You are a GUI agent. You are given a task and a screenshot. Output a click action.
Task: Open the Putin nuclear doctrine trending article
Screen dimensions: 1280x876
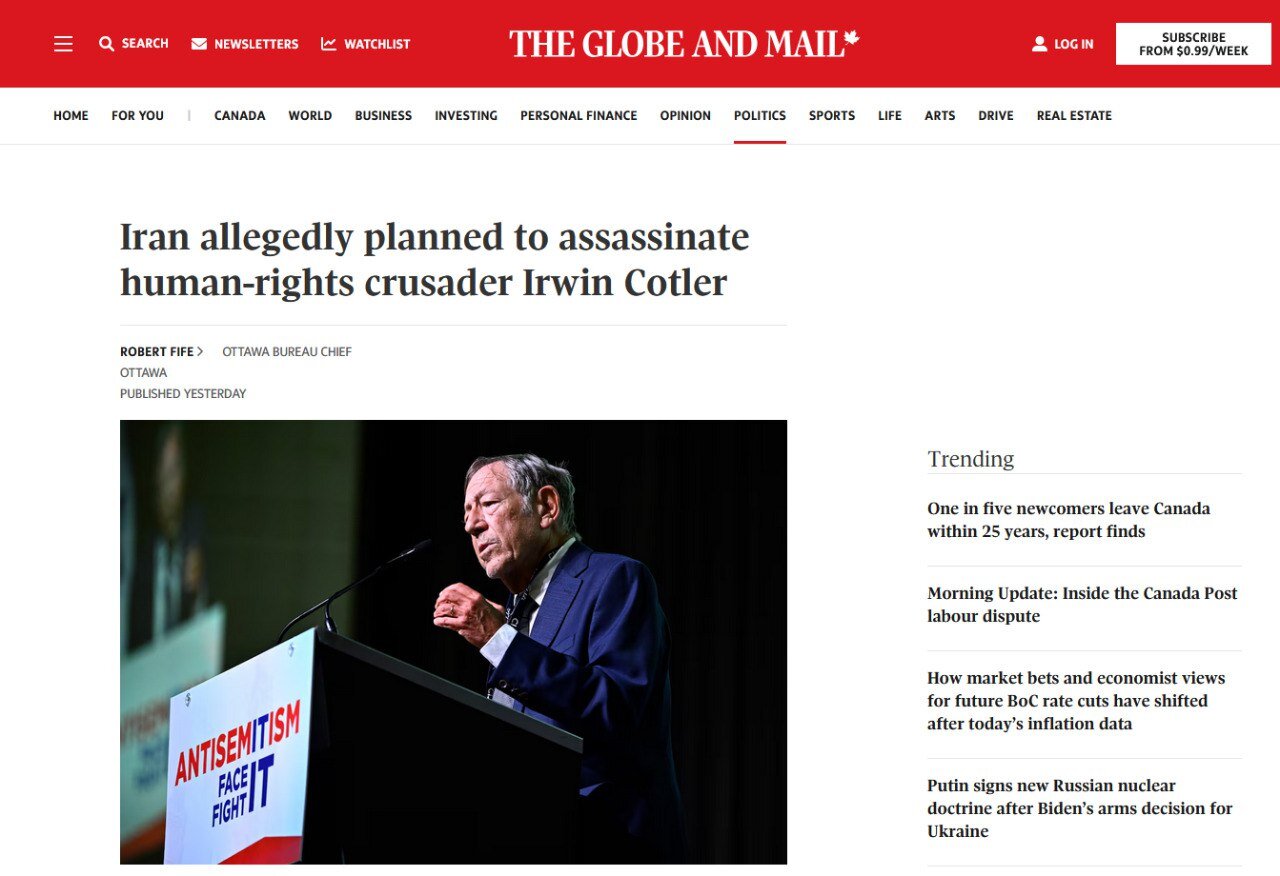point(1079,808)
